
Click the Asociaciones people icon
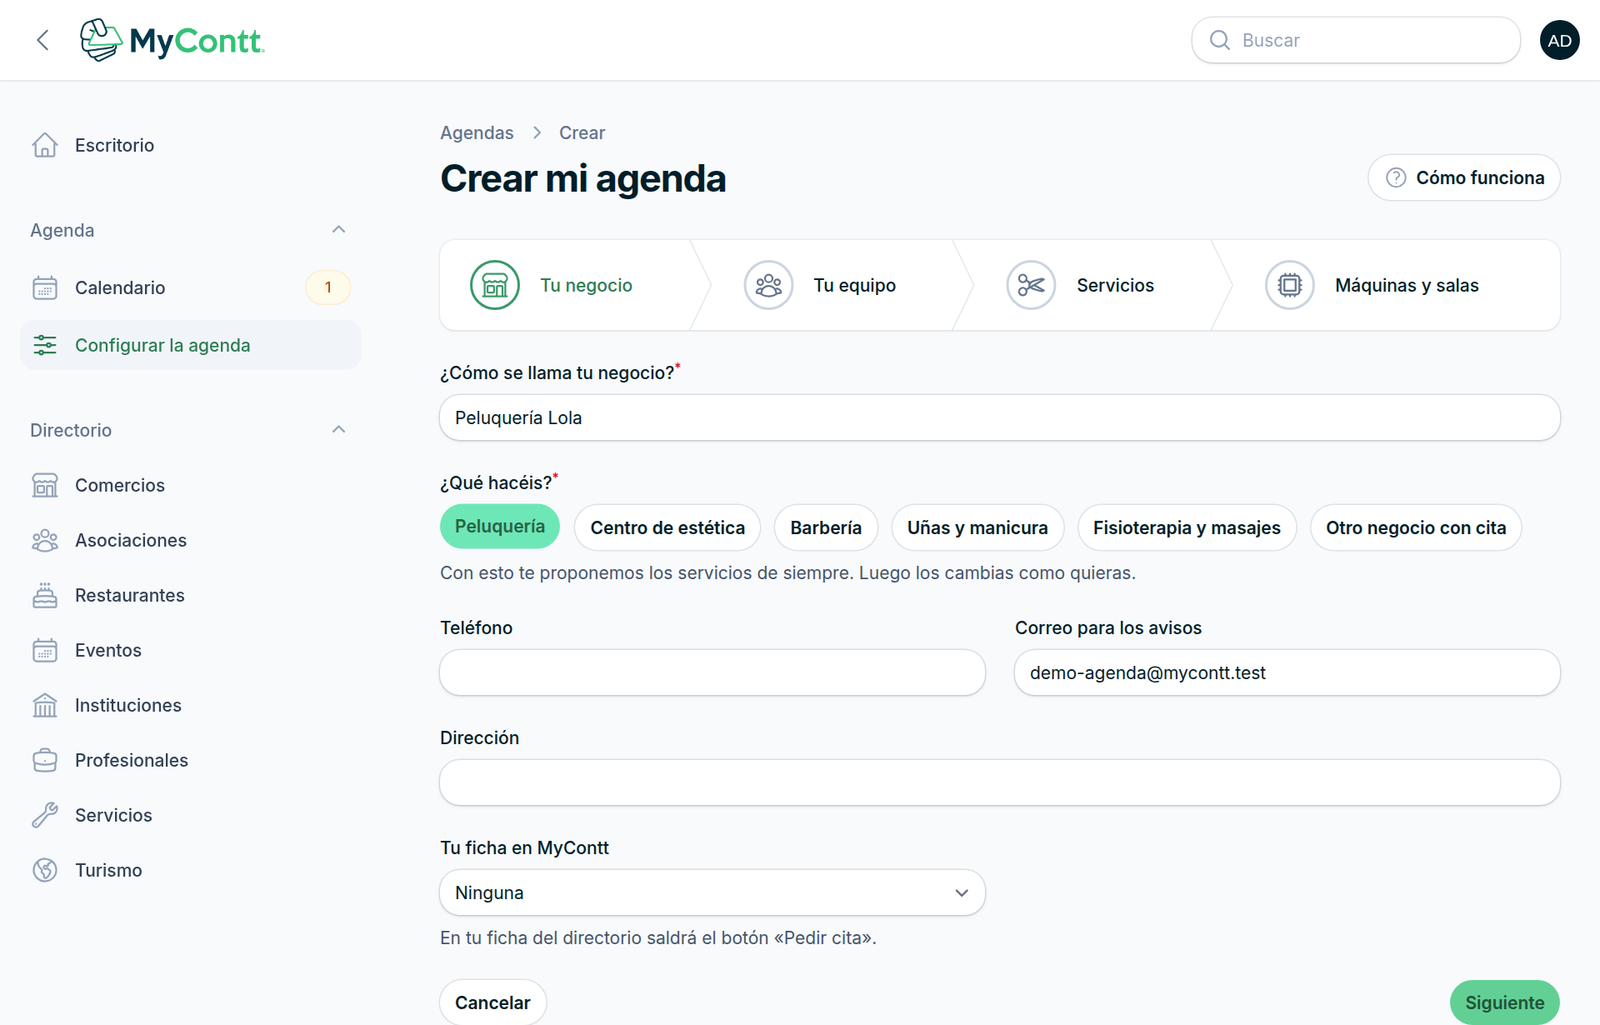click(x=45, y=540)
